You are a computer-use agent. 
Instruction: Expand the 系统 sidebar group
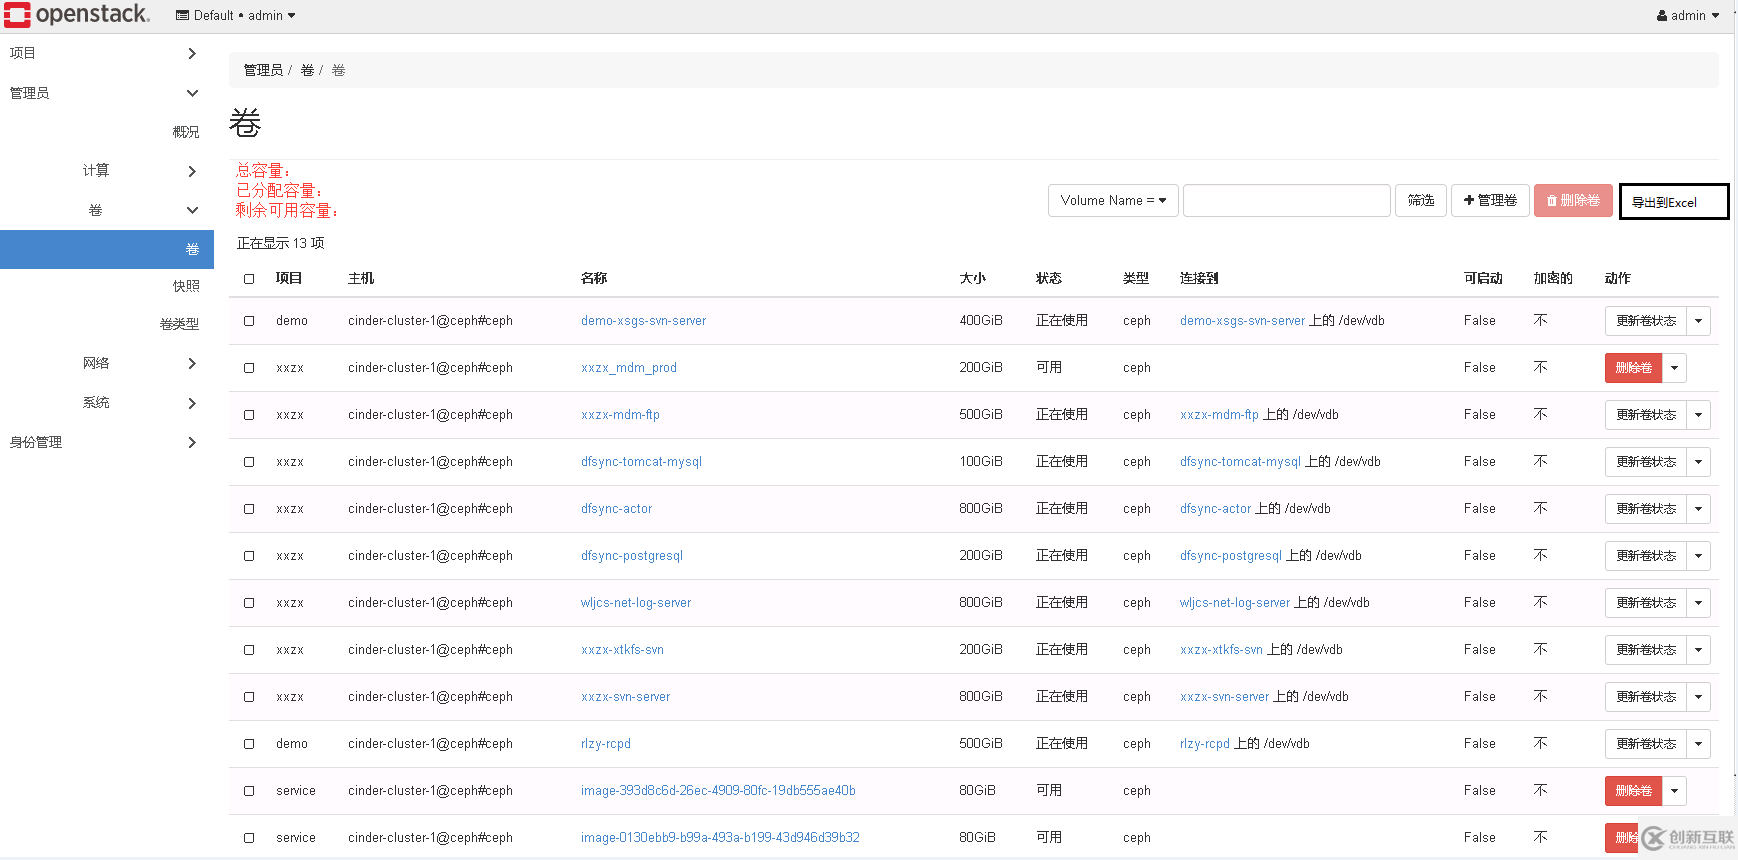click(140, 402)
